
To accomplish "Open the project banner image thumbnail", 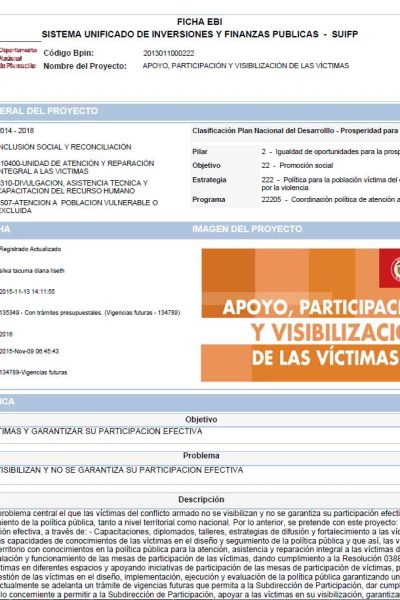I will coord(300,315).
